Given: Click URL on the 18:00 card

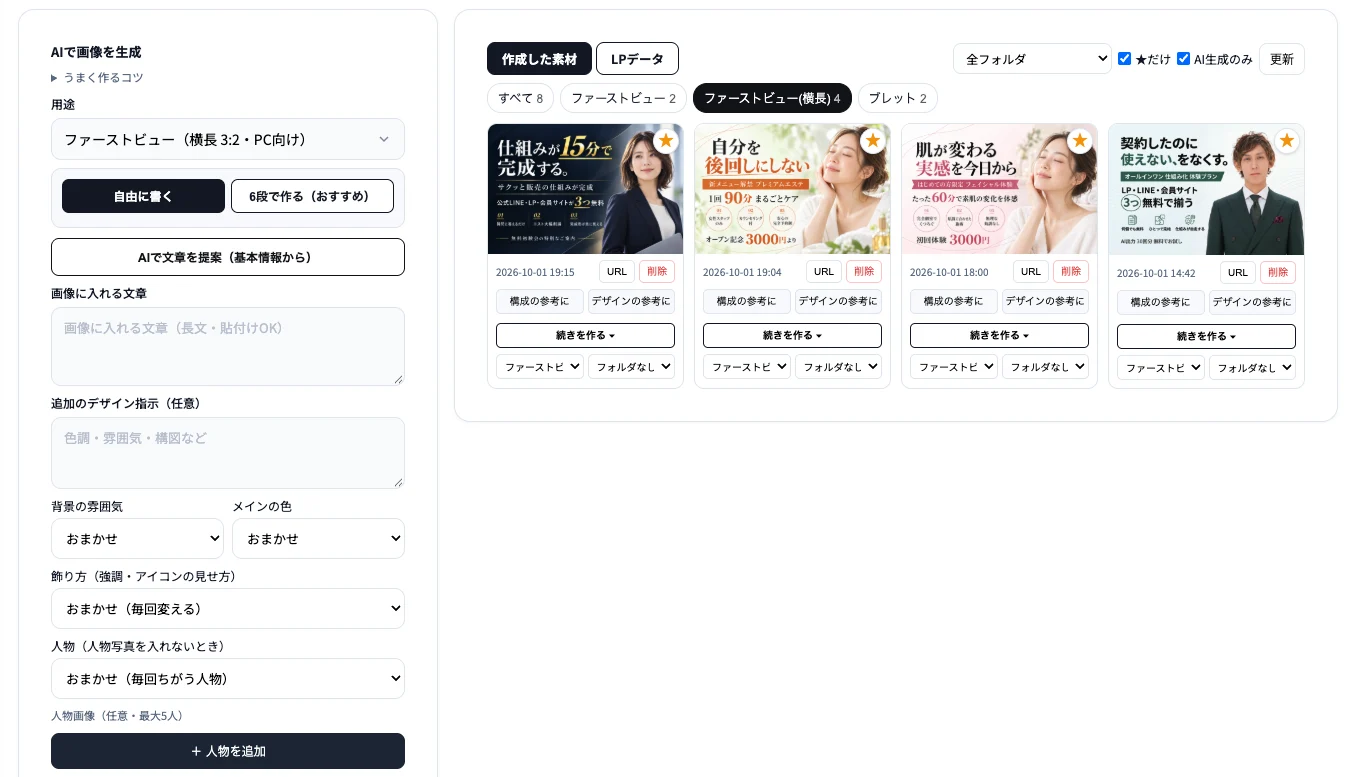Looking at the screenshot, I should tap(1031, 271).
